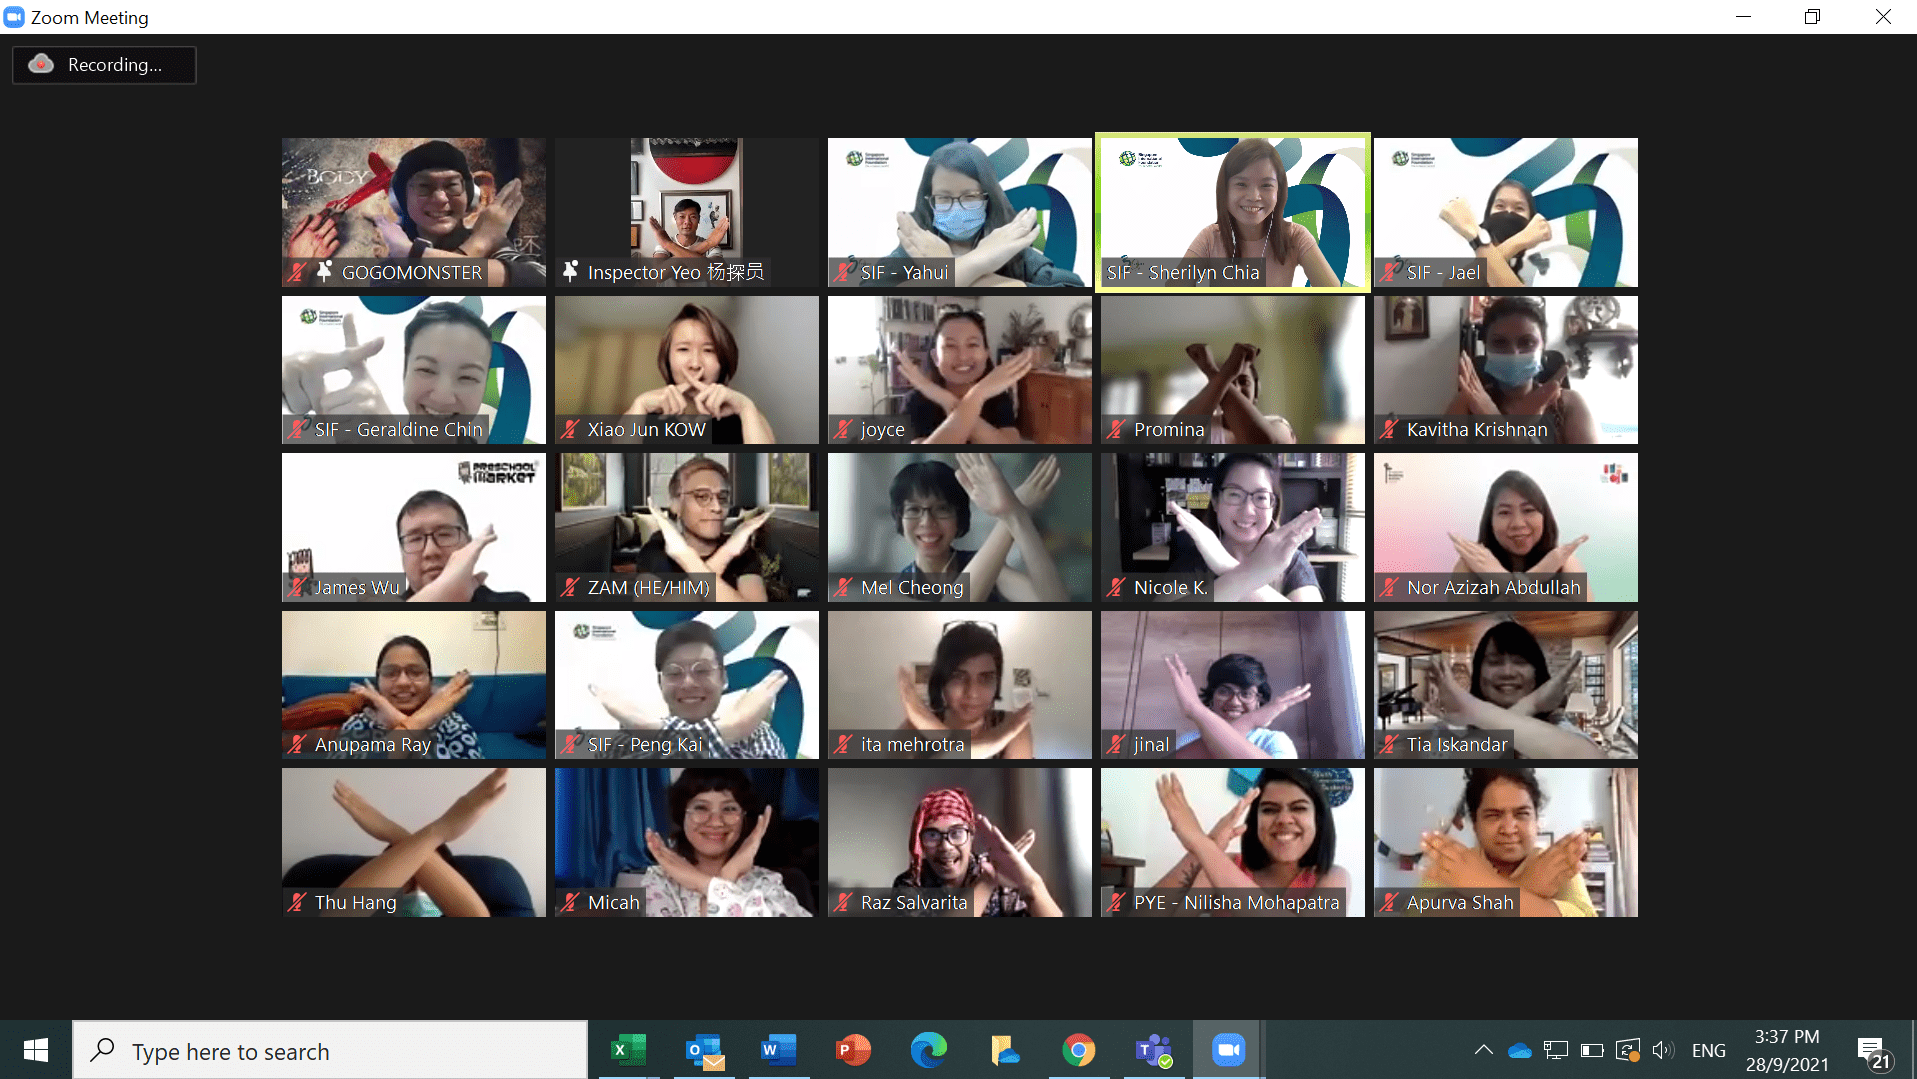This screenshot has width=1917, height=1079.
Task: Open PowerPoint from the taskbar
Action: pyautogui.click(x=853, y=1050)
